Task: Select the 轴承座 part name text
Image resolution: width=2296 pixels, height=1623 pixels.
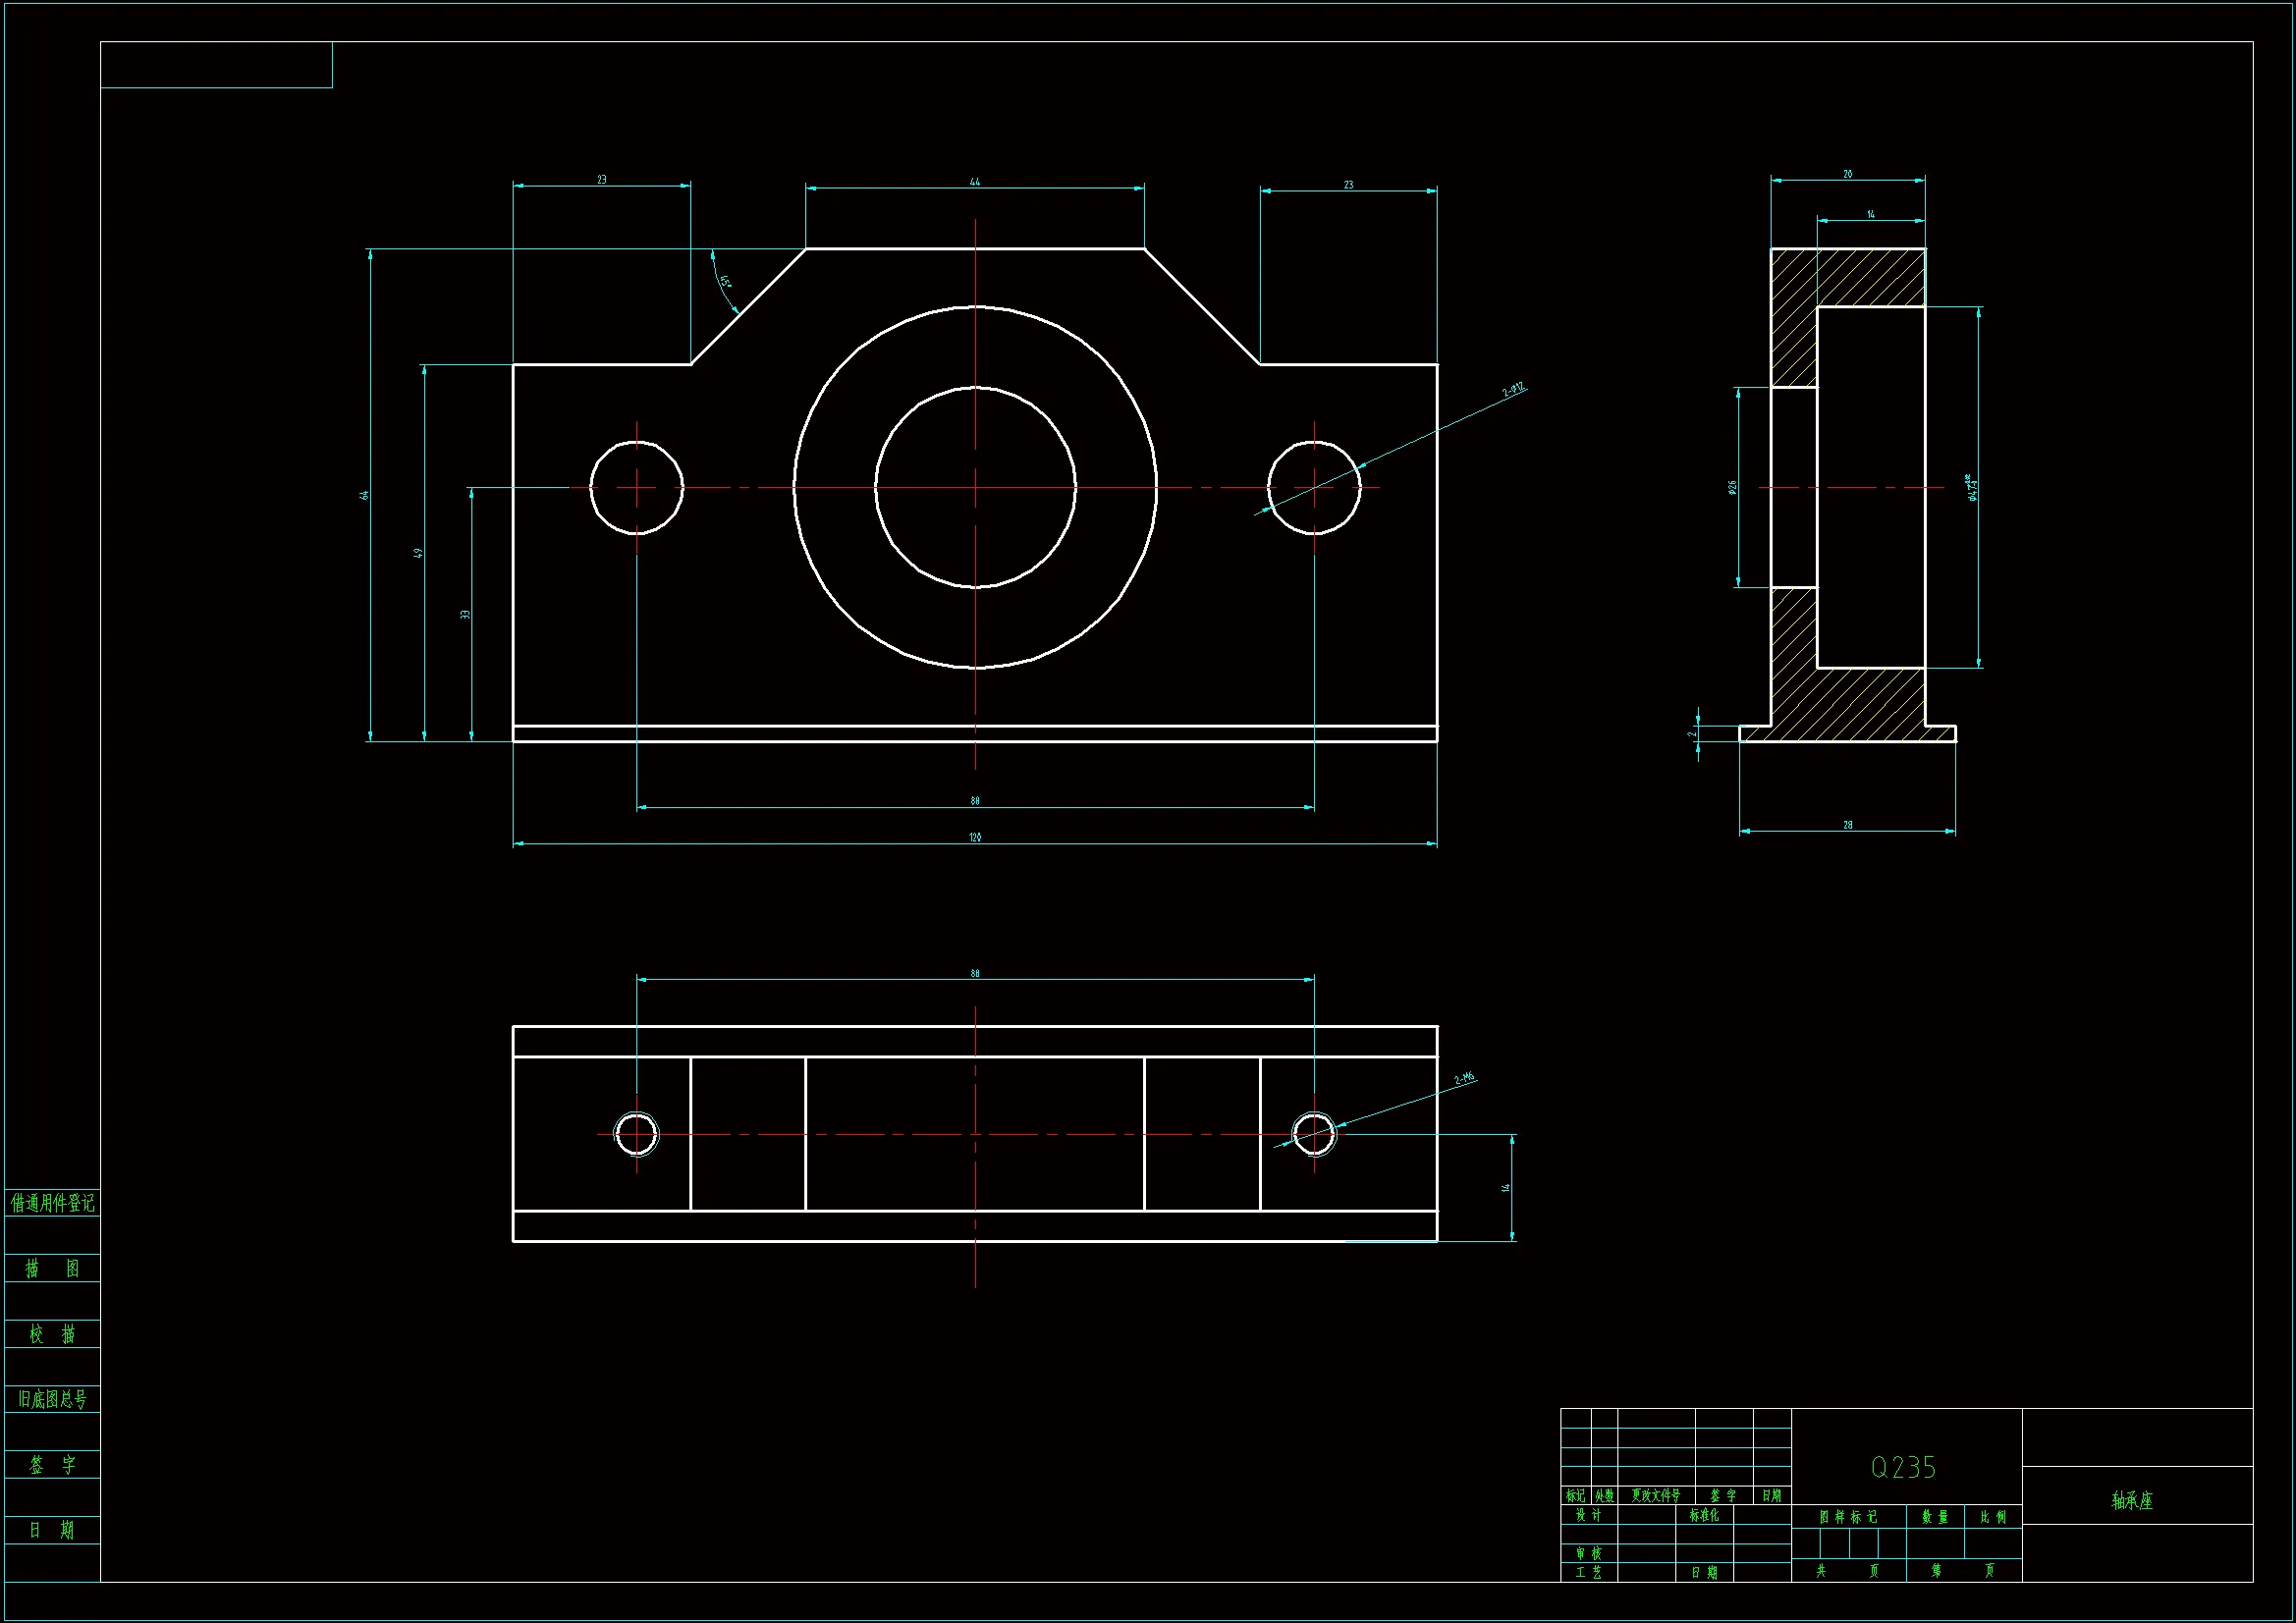Action: (2132, 1500)
